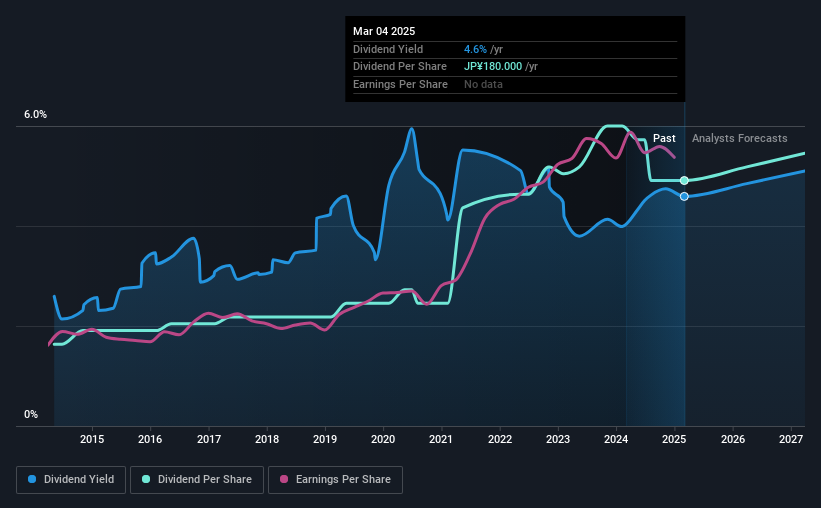Click the pink Earnings Per Share legend dot
821x508 pixels.
pyautogui.click(x=284, y=479)
